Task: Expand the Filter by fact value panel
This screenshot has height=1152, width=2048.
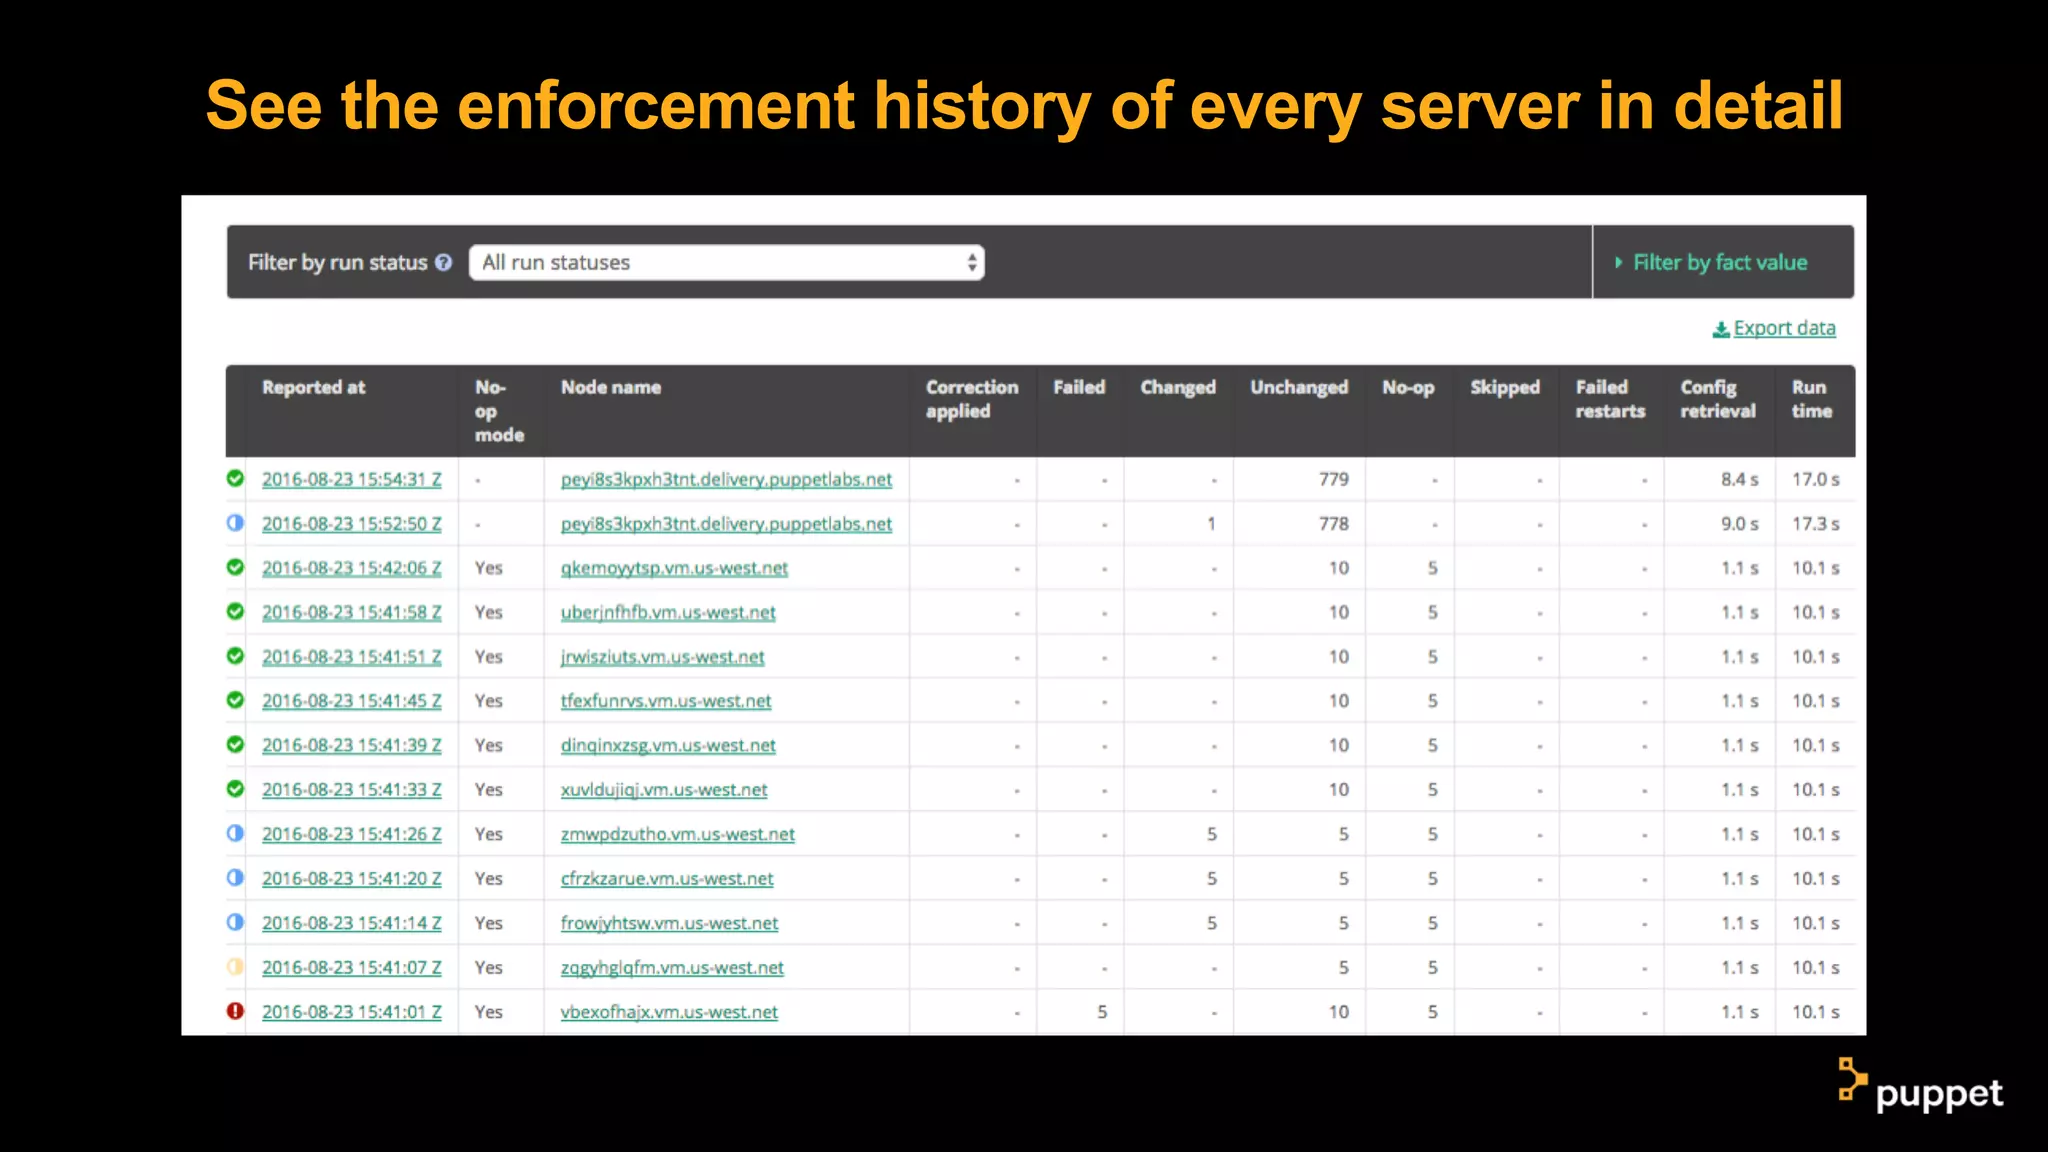Action: (x=1719, y=262)
